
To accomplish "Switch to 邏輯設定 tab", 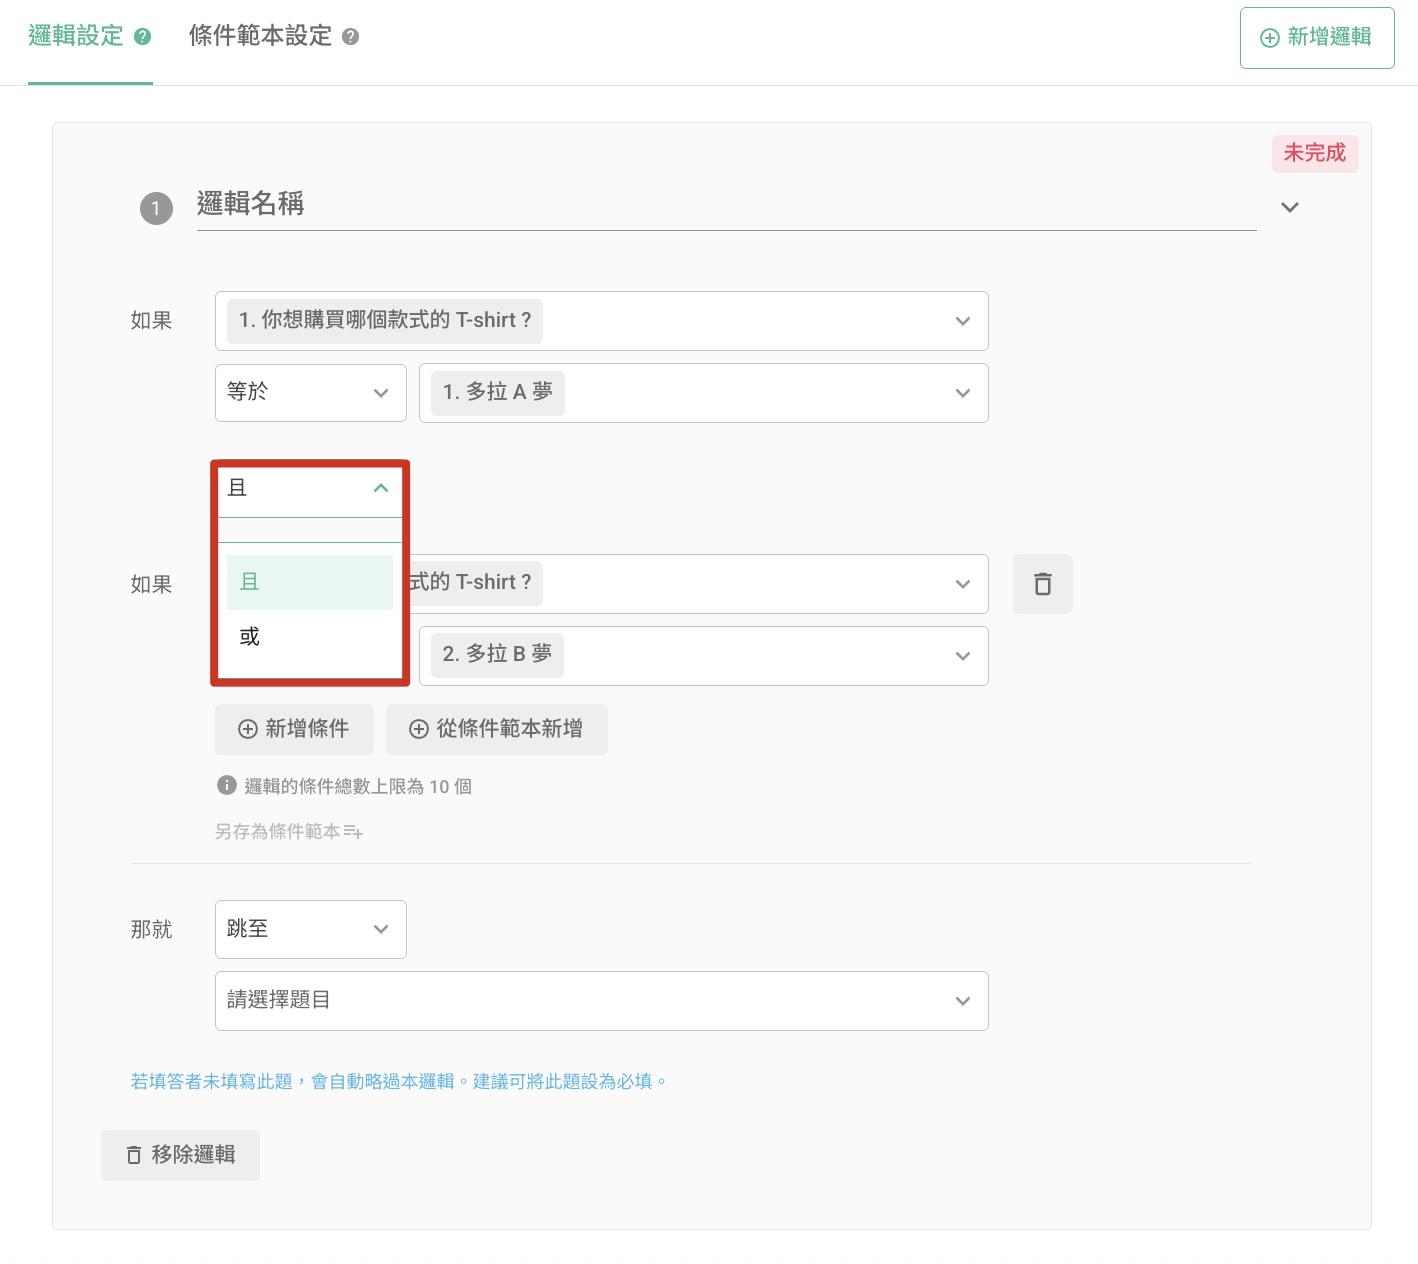I will [76, 37].
